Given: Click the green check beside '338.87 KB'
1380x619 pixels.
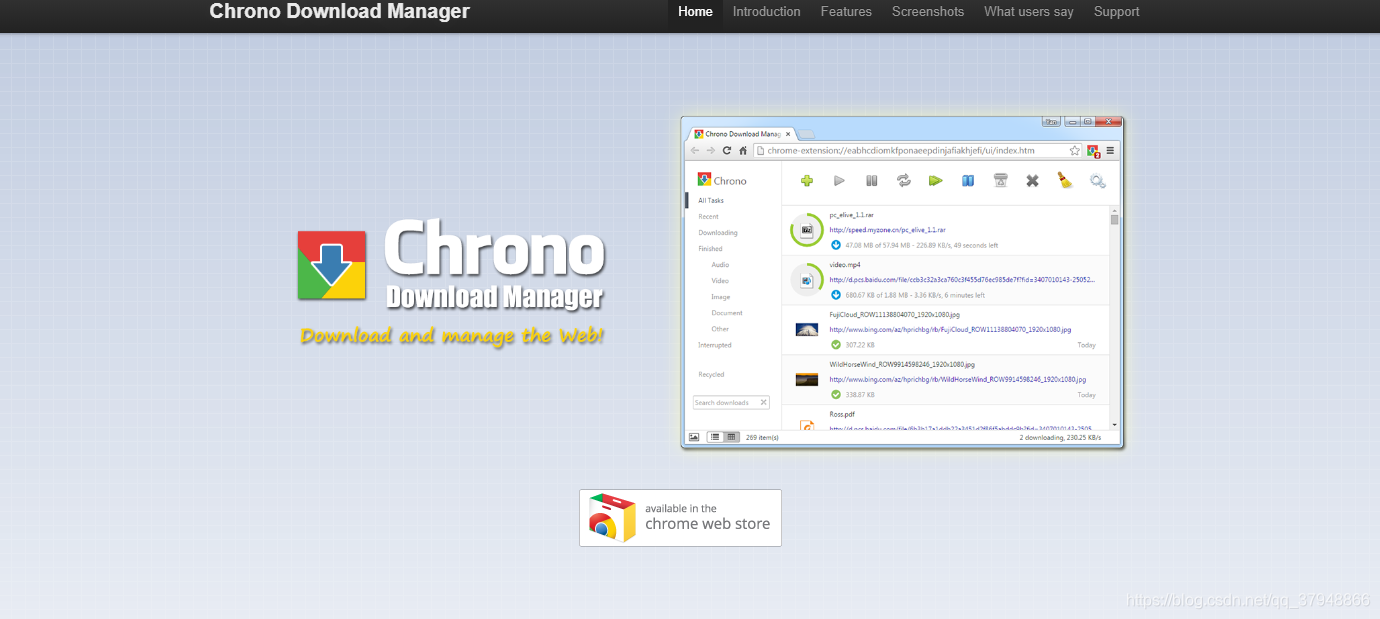Looking at the screenshot, I should (x=836, y=395).
